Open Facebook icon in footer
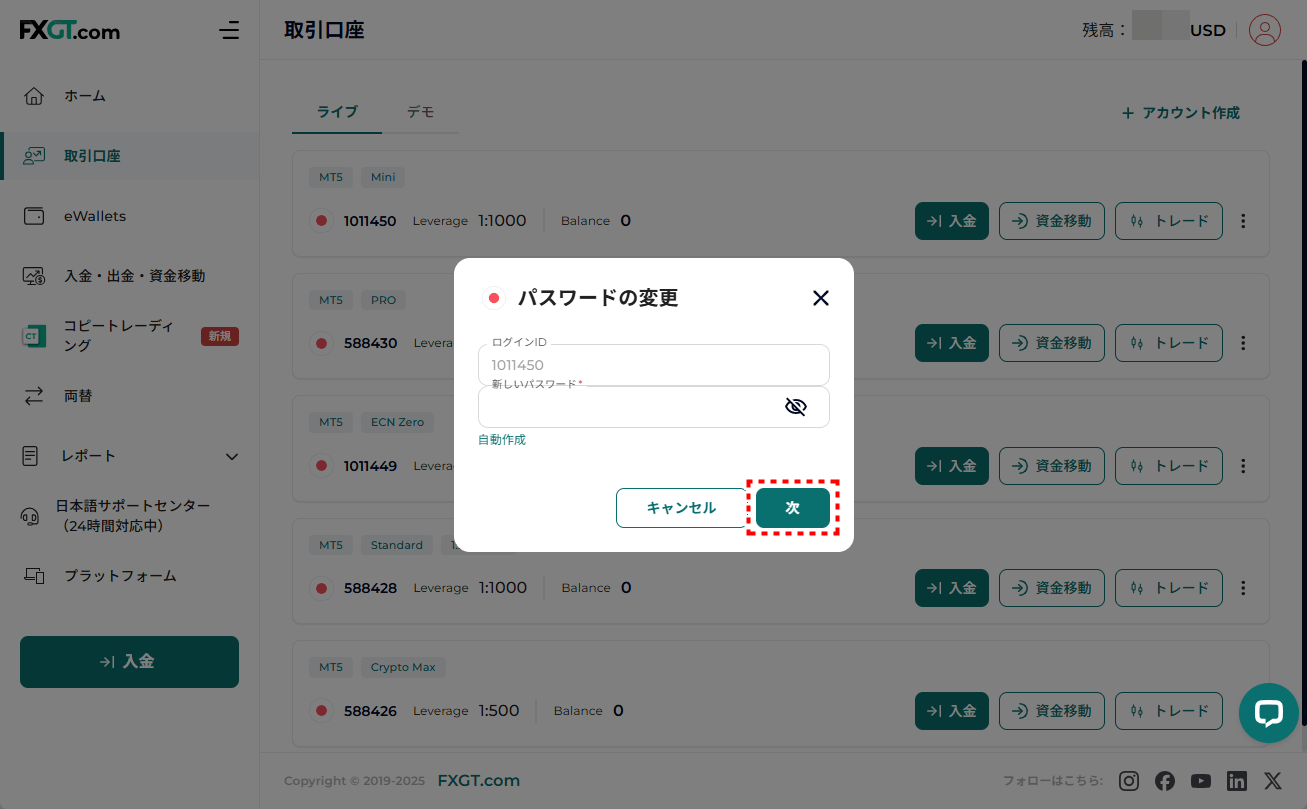Screen dimensions: 1307x809 1165,781
